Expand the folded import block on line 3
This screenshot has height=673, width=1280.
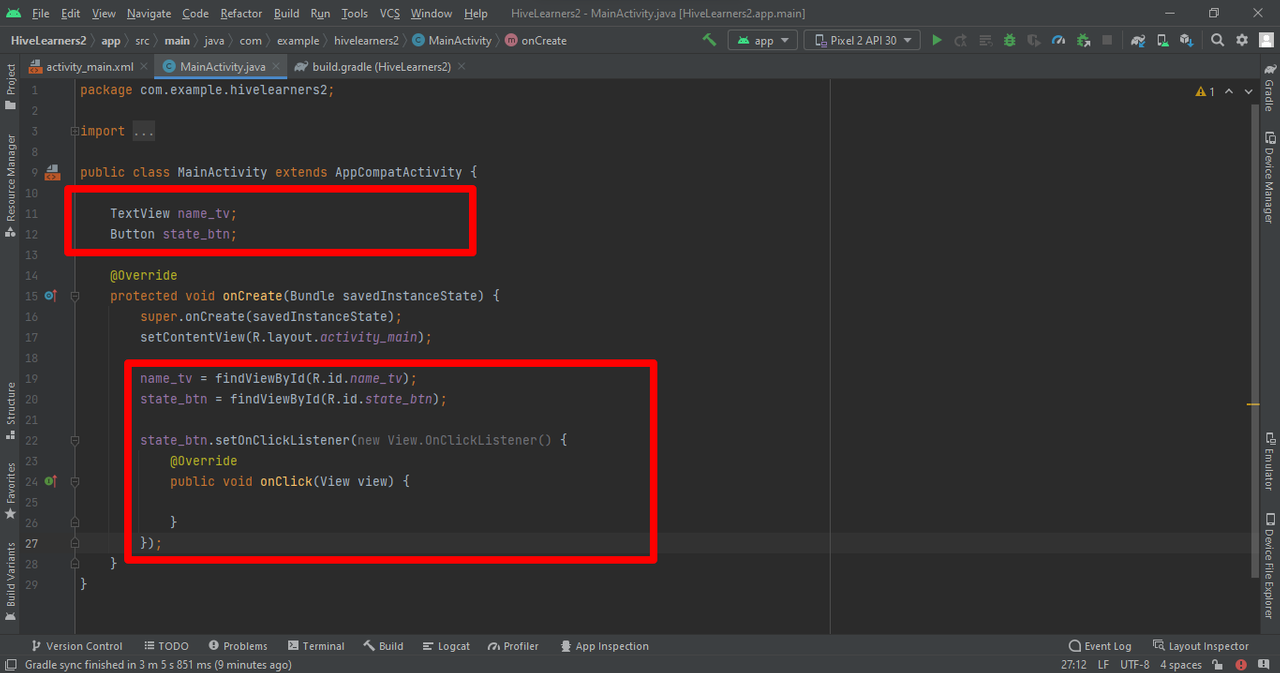click(75, 132)
